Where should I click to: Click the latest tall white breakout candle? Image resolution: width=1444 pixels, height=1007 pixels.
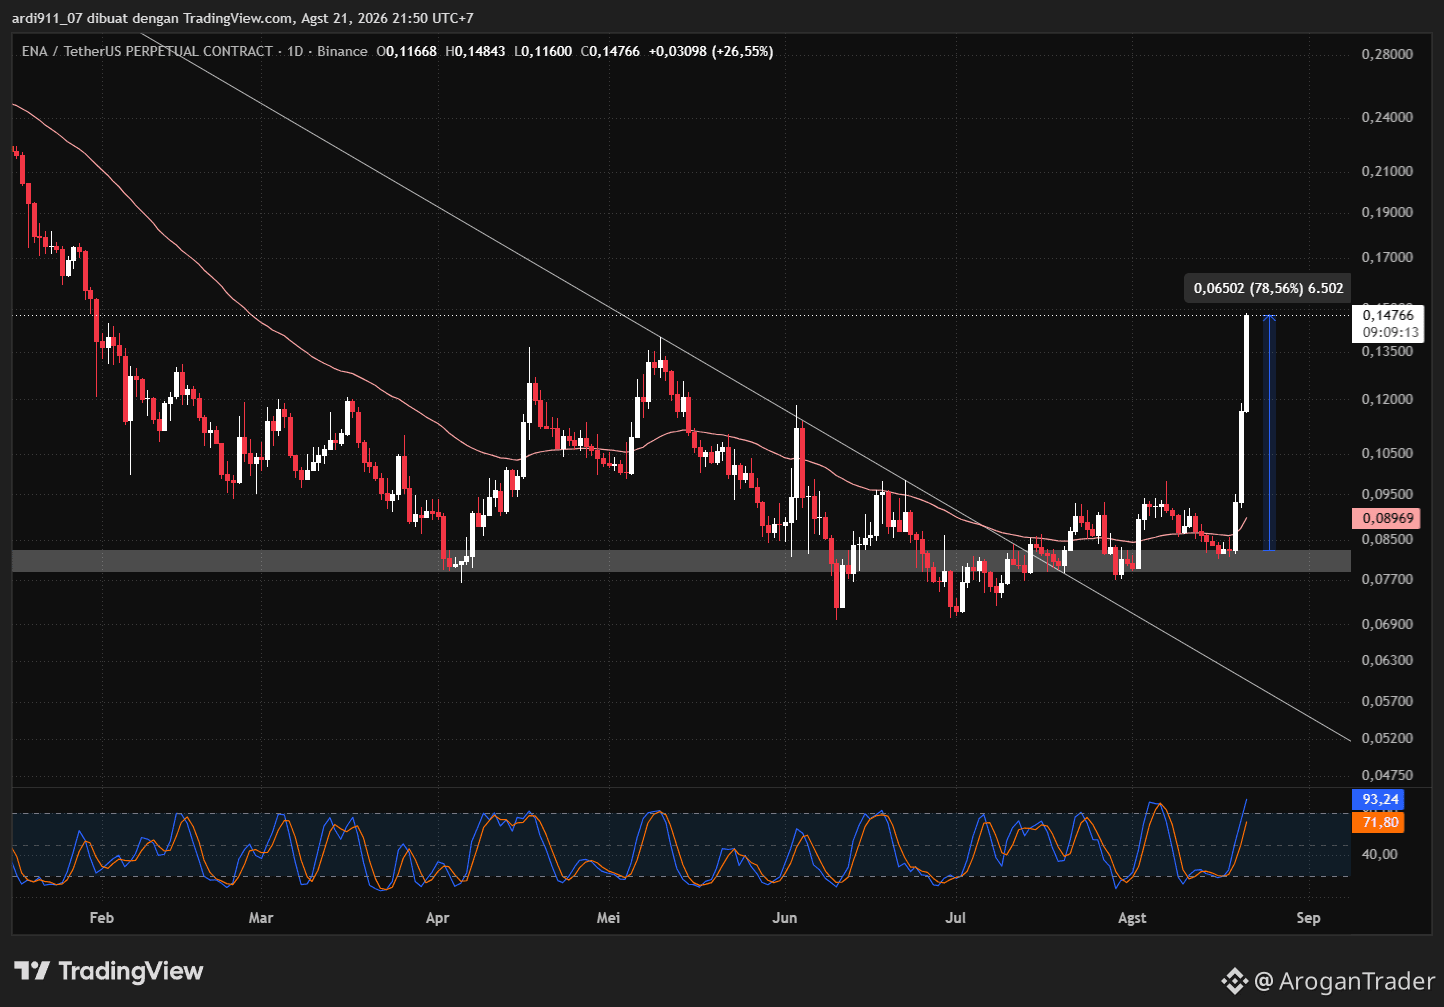coord(1246,362)
